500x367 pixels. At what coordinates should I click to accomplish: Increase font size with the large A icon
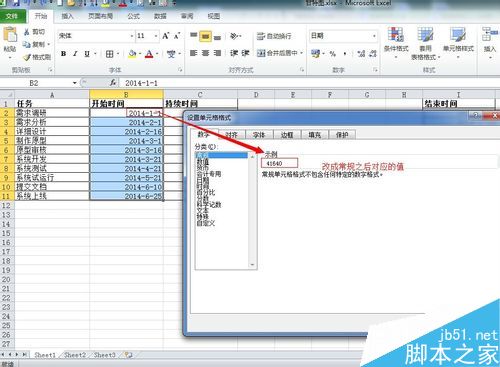pyautogui.click(x=166, y=36)
